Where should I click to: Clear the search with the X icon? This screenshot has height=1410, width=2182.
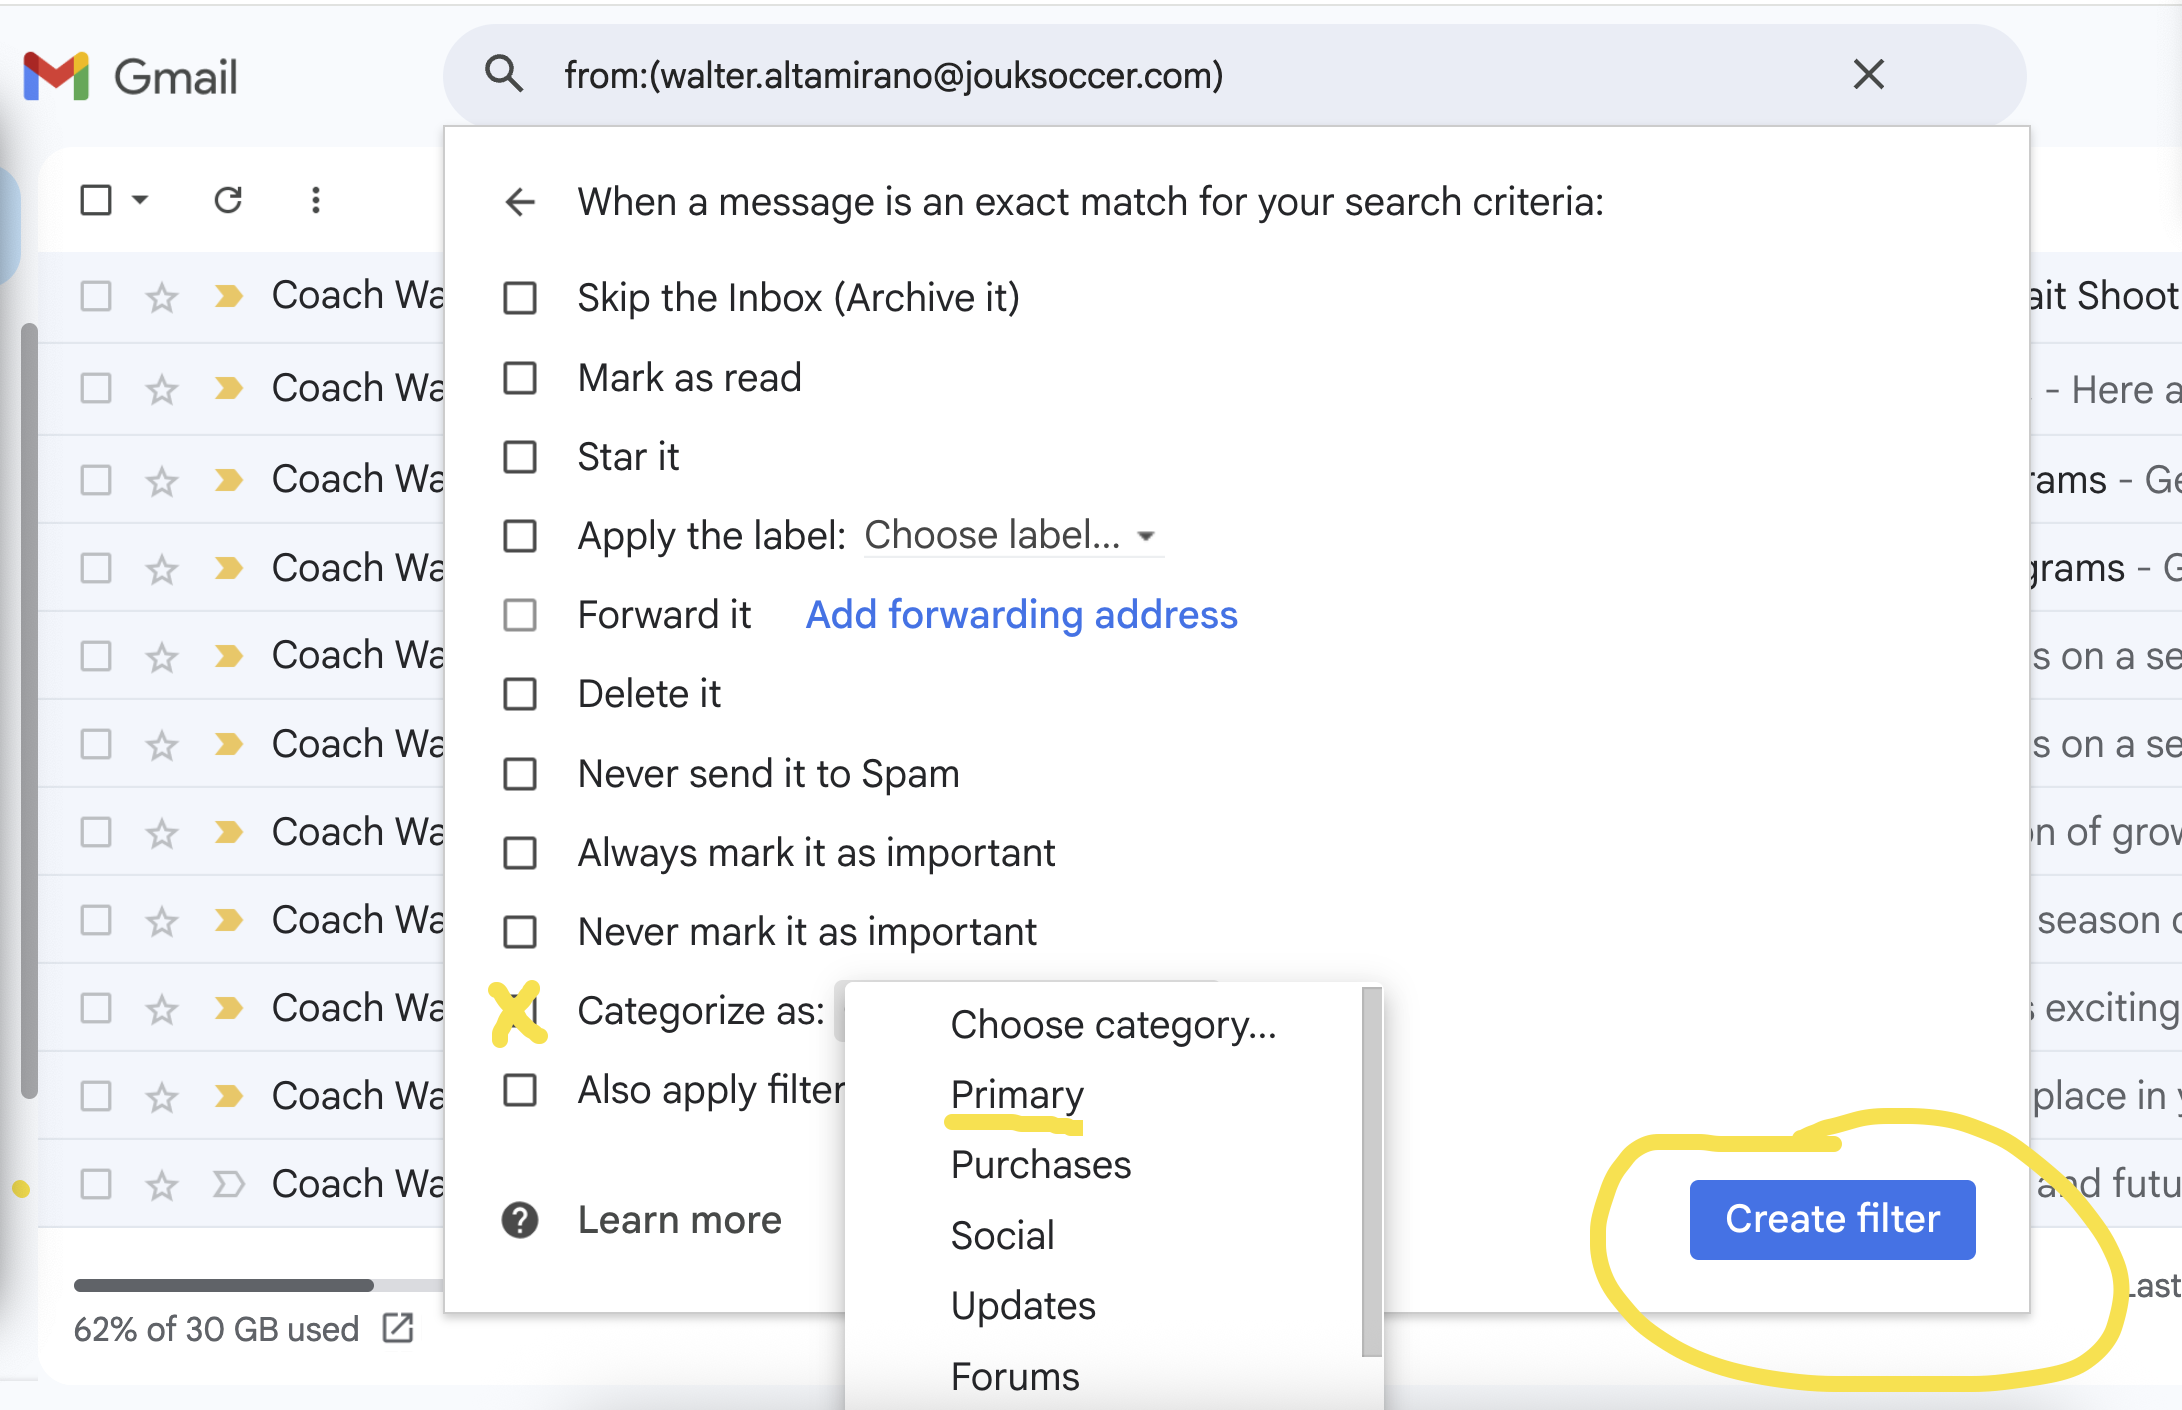pyautogui.click(x=1868, y=75)
